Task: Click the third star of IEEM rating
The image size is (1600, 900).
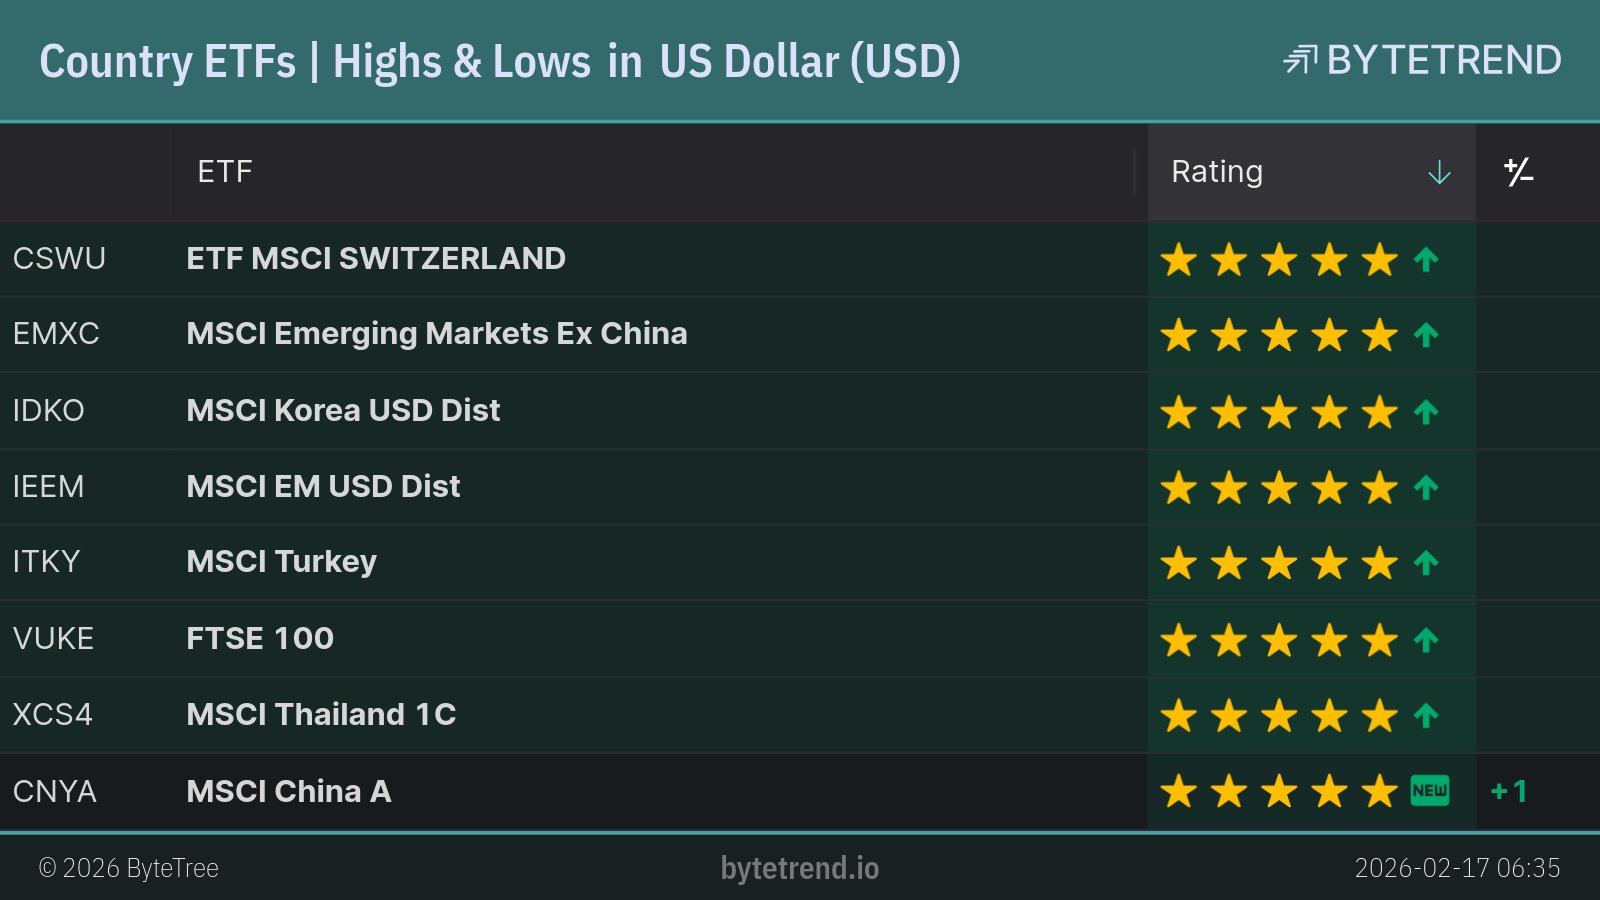Action: 1279,488
